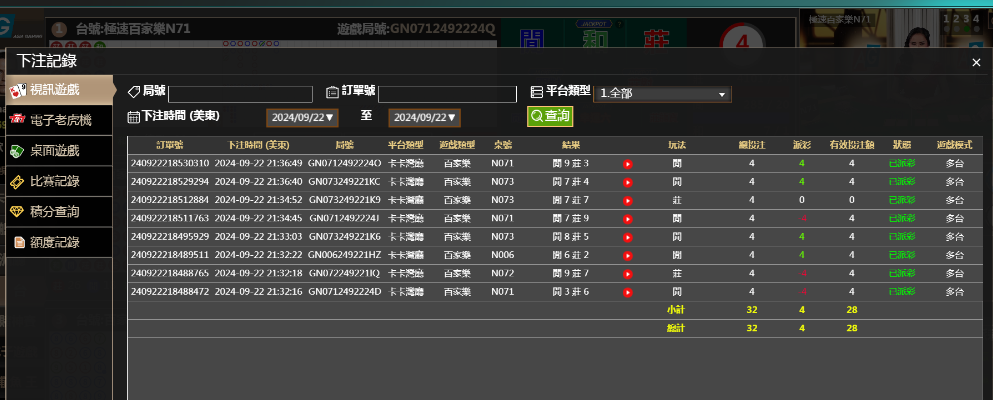
Task: Open the 桌面遊戲 records tab
Action: pos(58,151)
